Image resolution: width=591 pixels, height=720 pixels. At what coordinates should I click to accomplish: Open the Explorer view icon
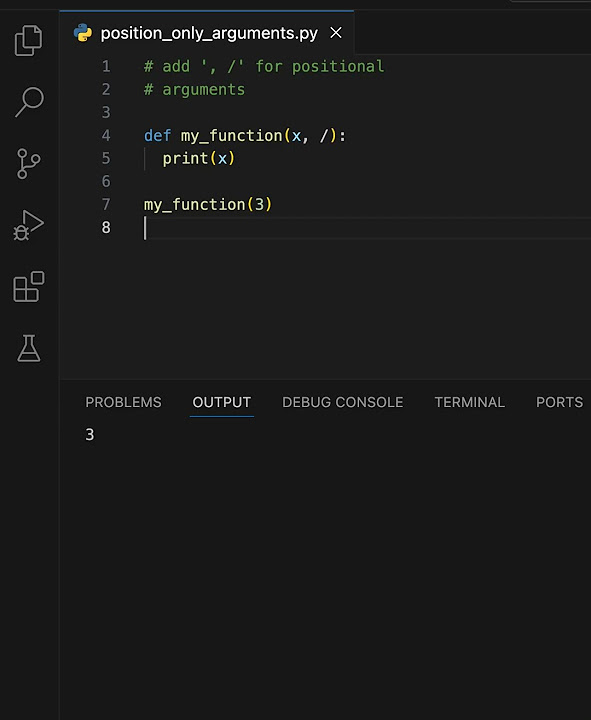click(28, 40)
